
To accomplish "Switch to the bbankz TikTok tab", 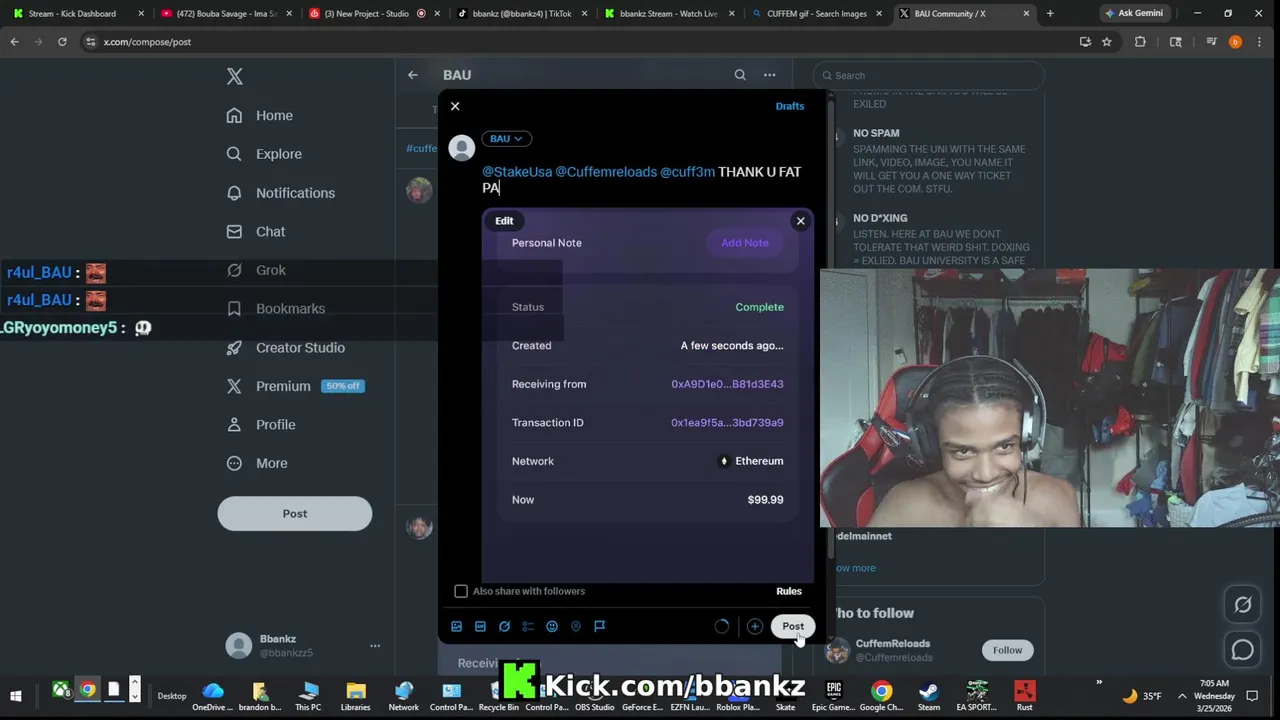I will 520,14.
